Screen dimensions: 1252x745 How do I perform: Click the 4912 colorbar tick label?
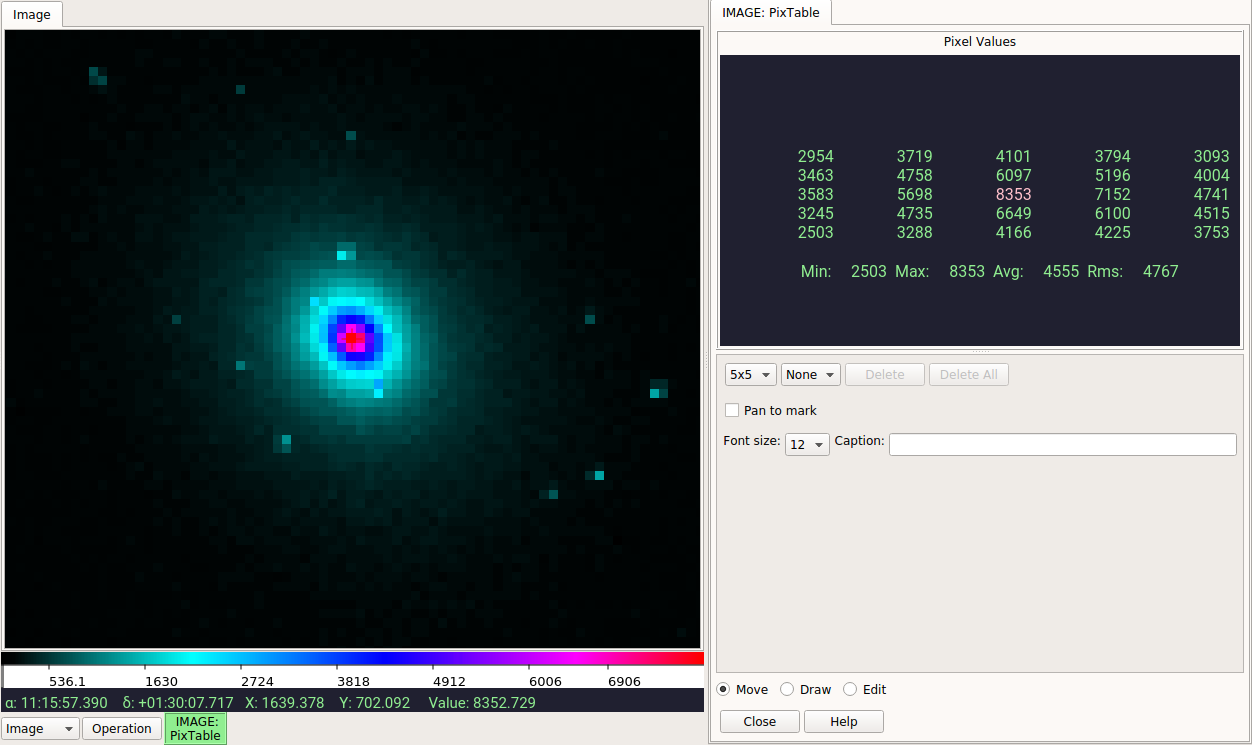449,681
